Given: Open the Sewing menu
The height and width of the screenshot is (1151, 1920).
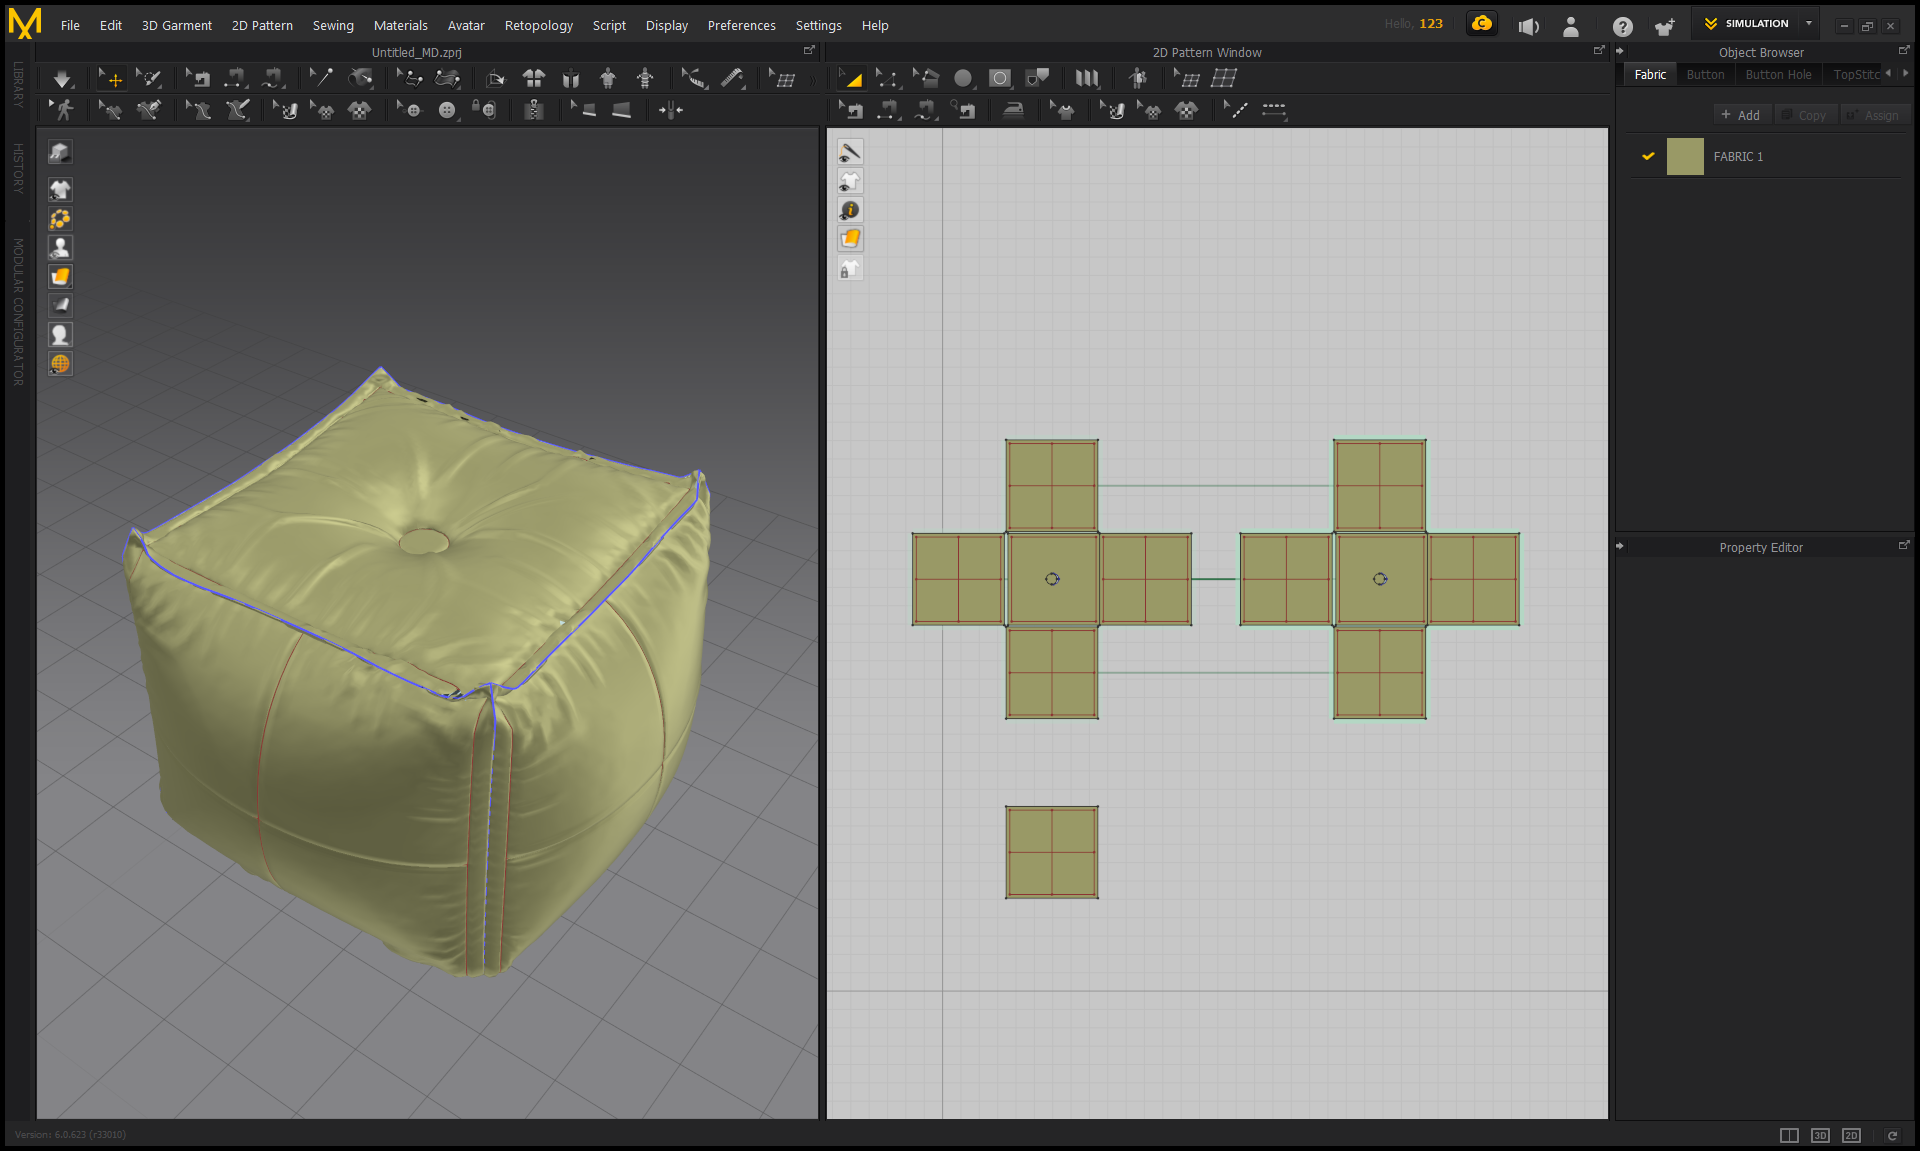Looking at the screenshot, I should tap(333, 25).
